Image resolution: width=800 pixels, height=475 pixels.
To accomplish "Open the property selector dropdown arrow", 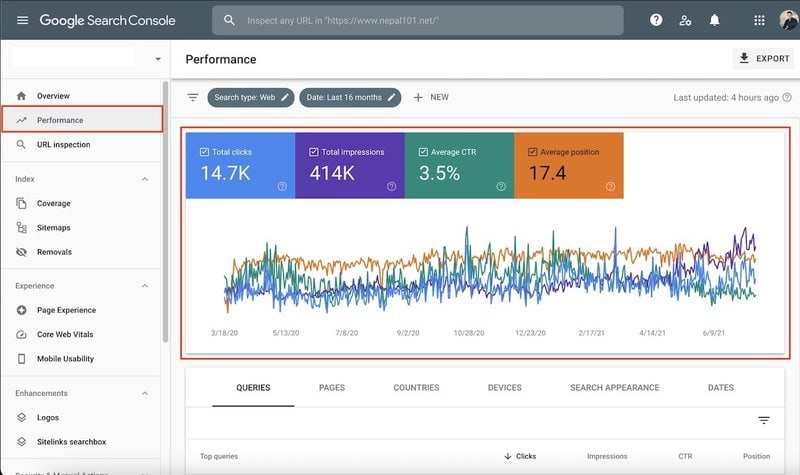I will [158, 59].
